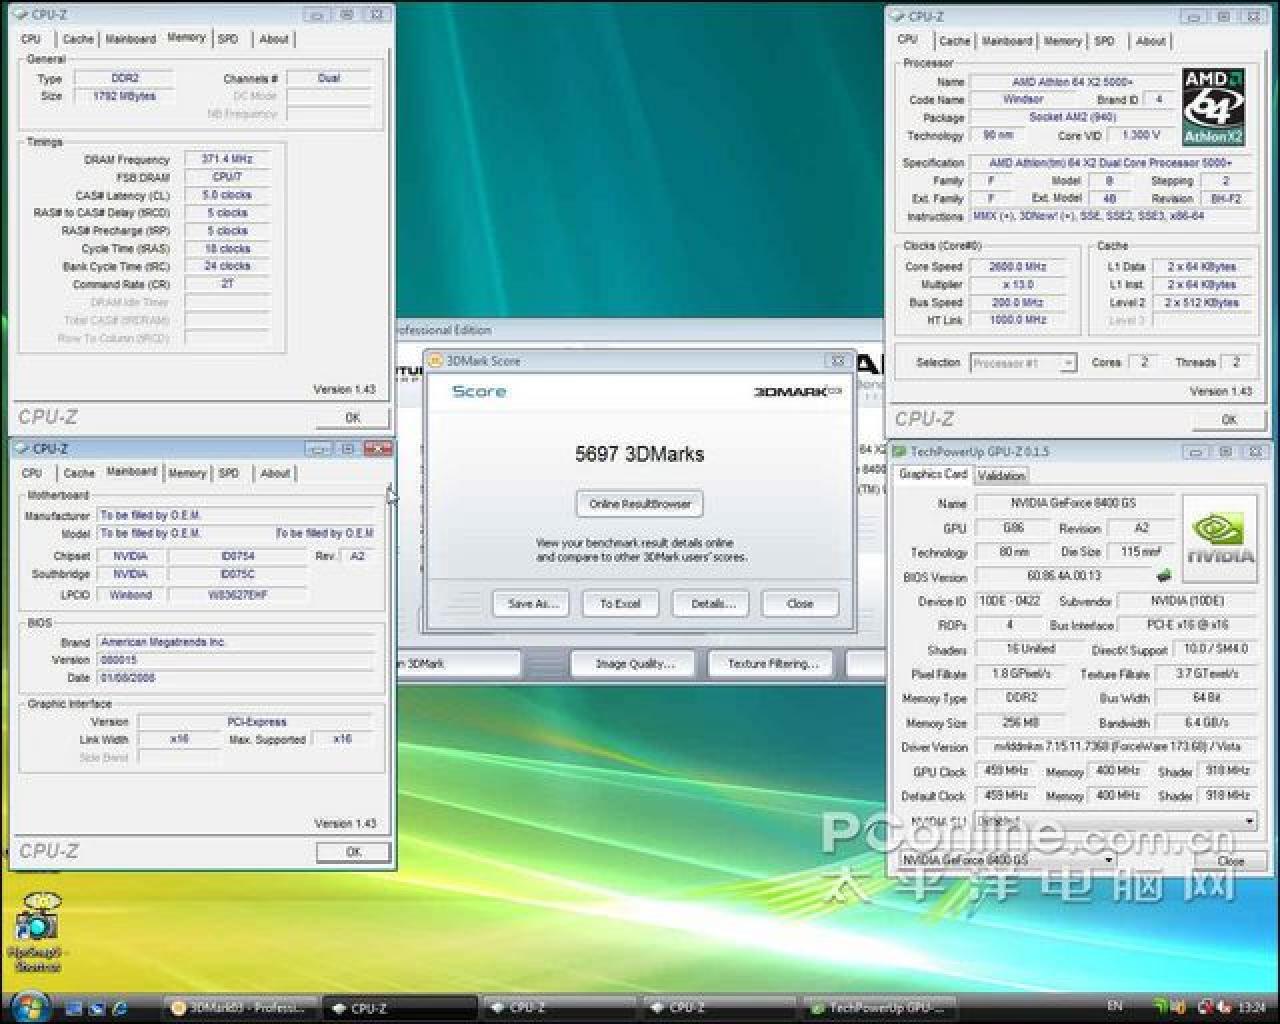Click the Memory Size 256 MB value in GPU-Z
This screenshot has width=1280, height=1024.
1021,723
